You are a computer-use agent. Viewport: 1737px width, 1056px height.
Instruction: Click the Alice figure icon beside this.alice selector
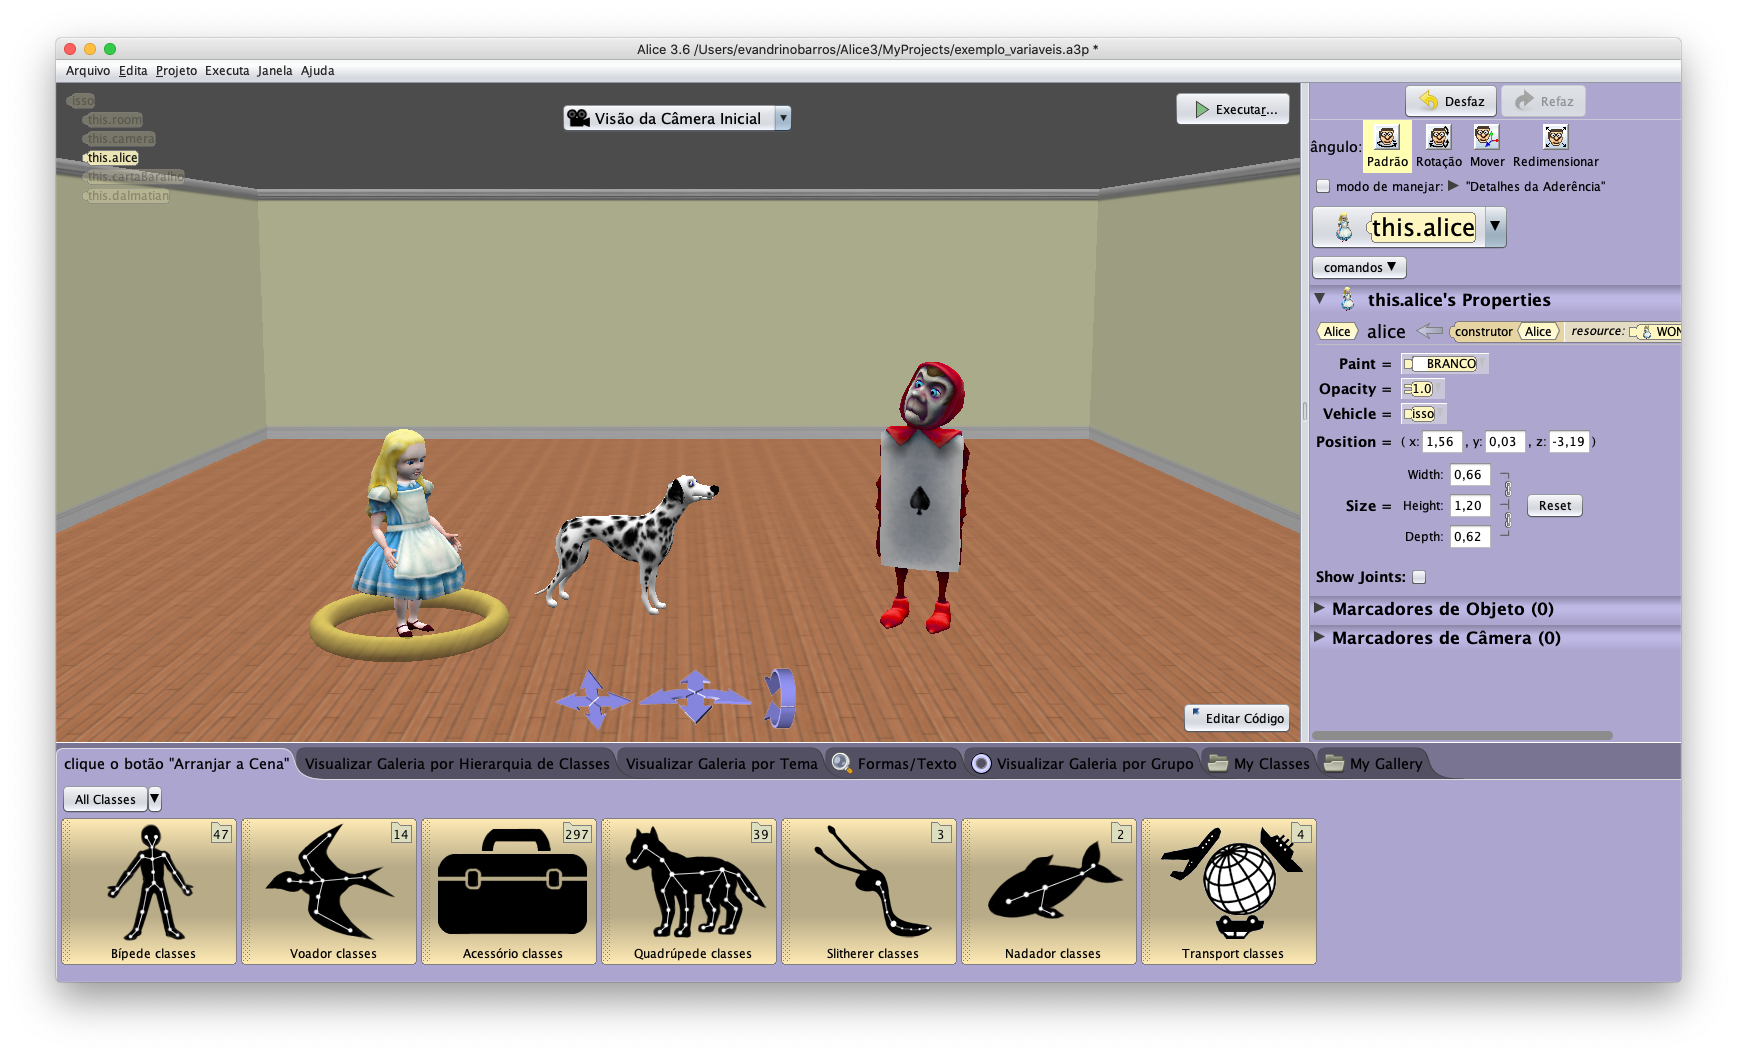[1344, 228]
